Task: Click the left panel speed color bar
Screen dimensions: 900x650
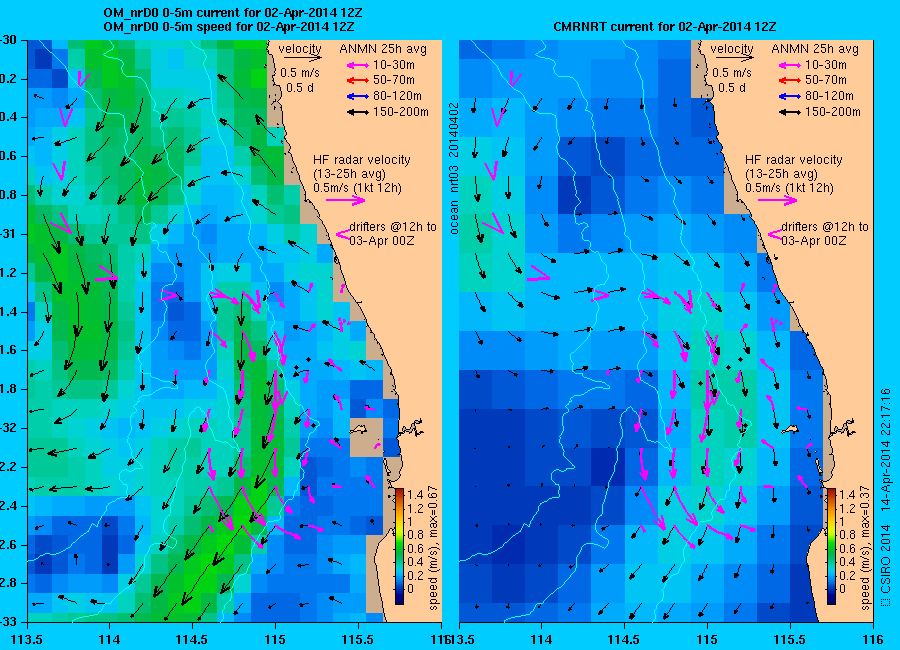Action: (x=399, y=547)
